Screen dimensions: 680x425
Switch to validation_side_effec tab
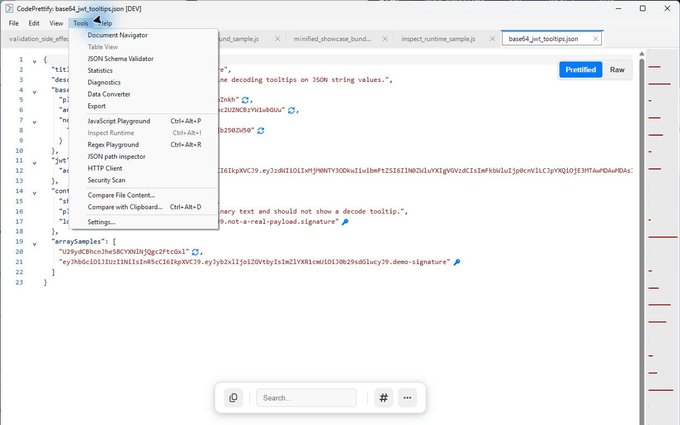[x=39, y=39]
